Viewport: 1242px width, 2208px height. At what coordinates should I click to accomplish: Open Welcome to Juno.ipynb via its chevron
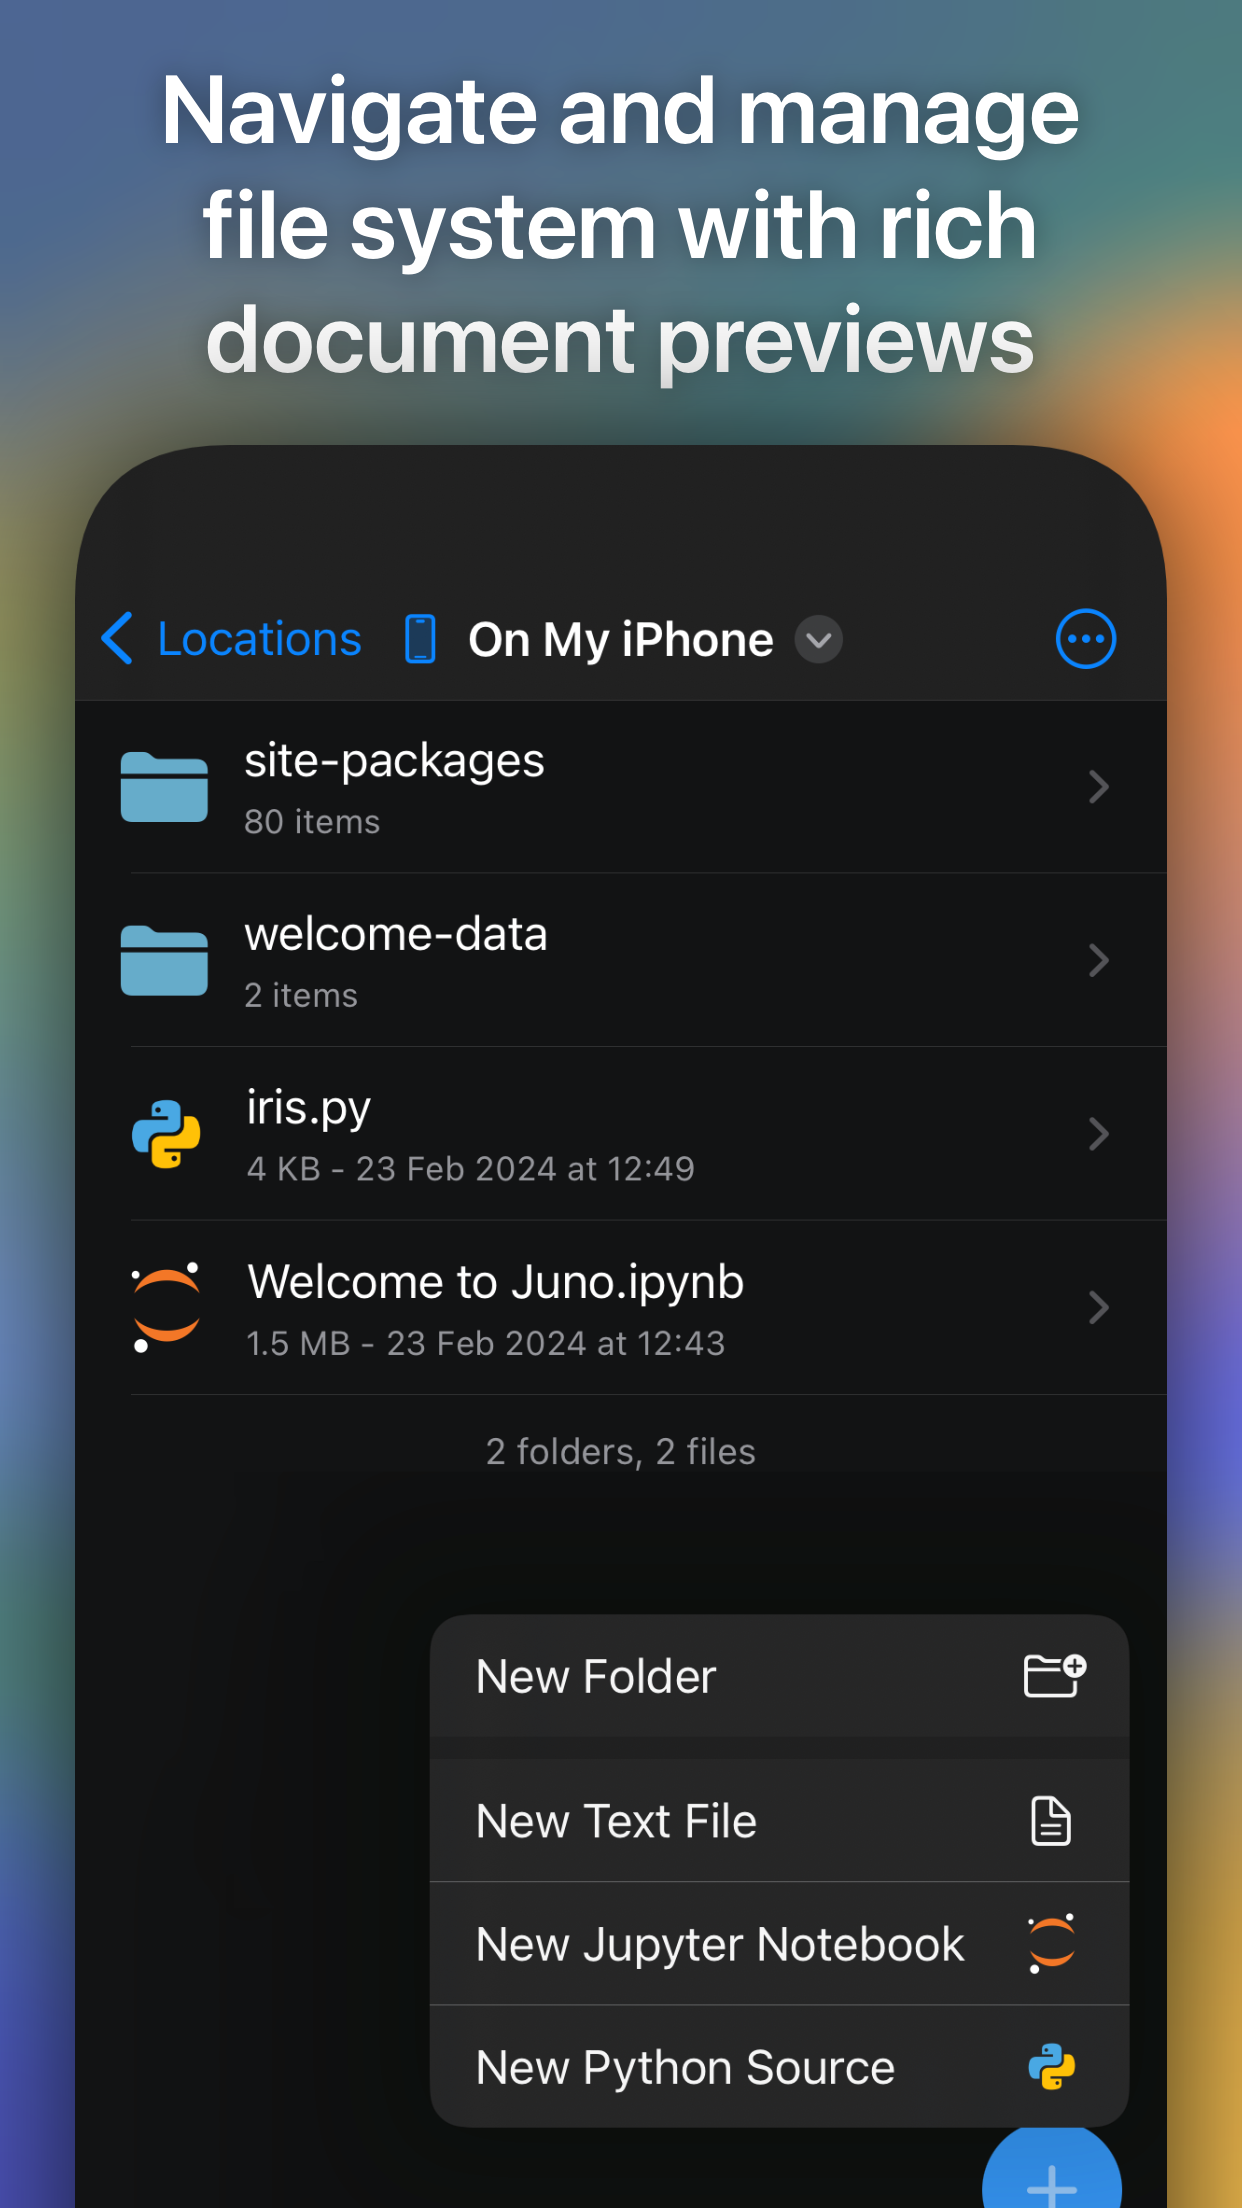1099,1307
